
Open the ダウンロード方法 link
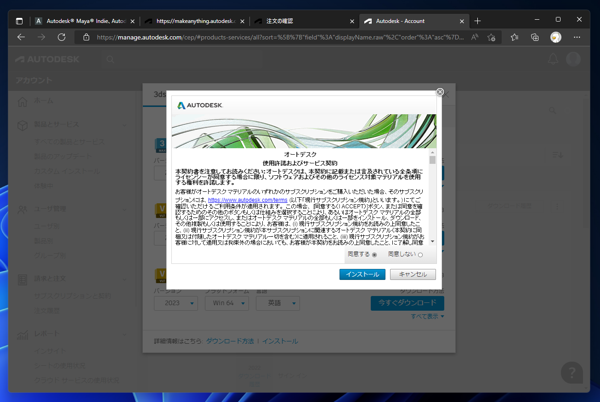pos(230,341)
